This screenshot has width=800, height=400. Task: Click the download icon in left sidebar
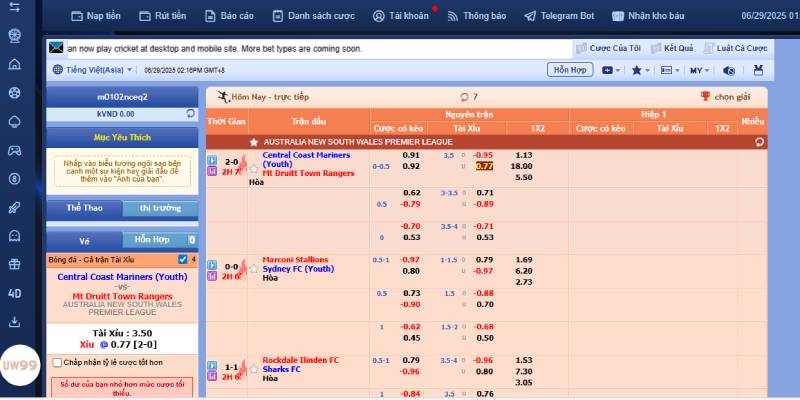tap(15, 321)
